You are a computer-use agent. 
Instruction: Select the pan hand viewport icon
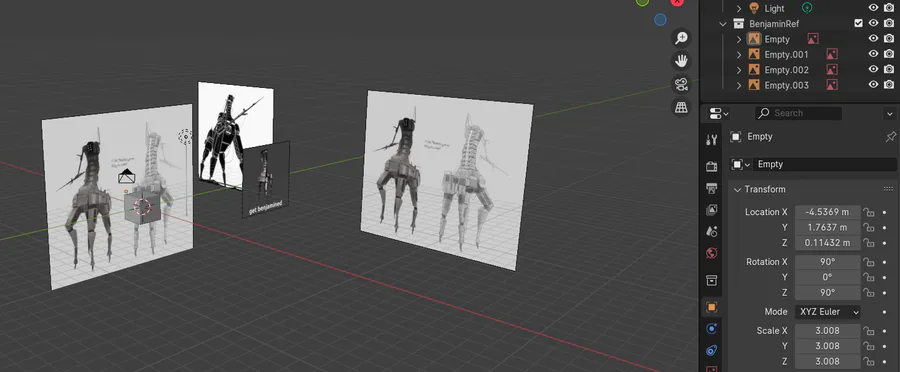[681, 61]
